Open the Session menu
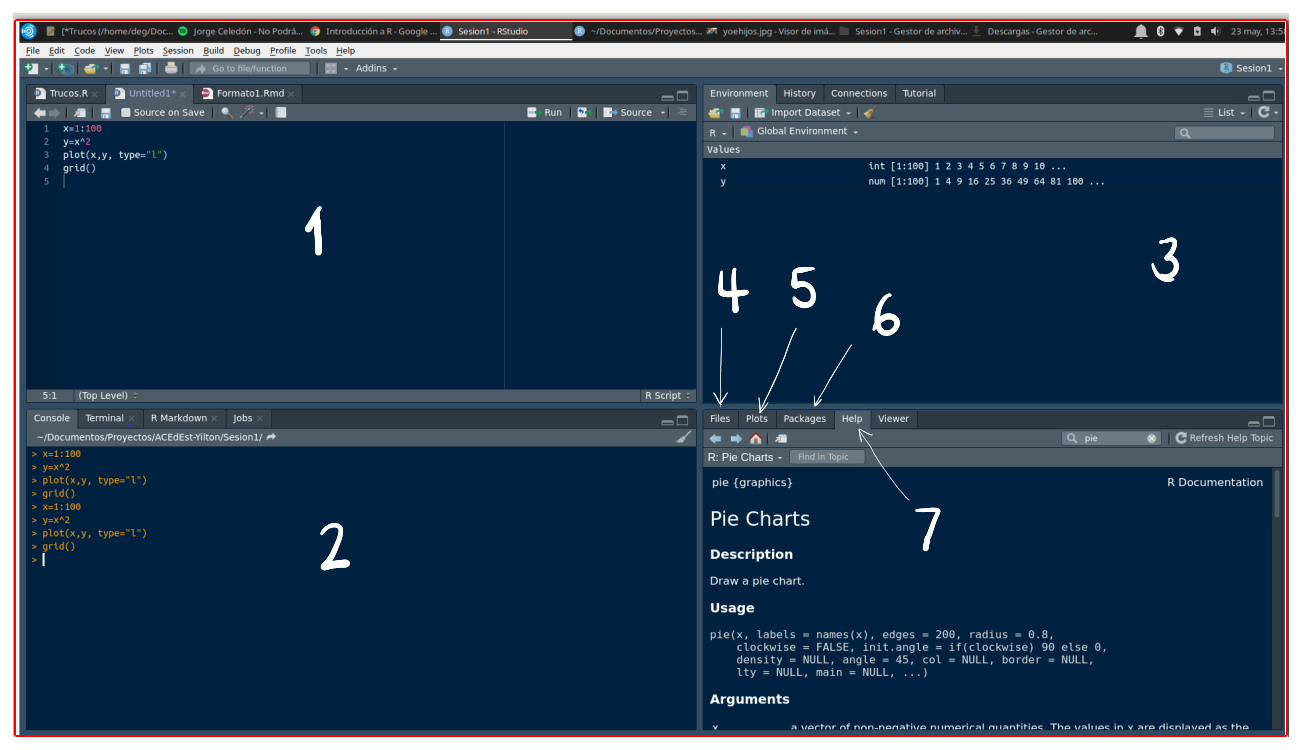 tap(178, 50)
